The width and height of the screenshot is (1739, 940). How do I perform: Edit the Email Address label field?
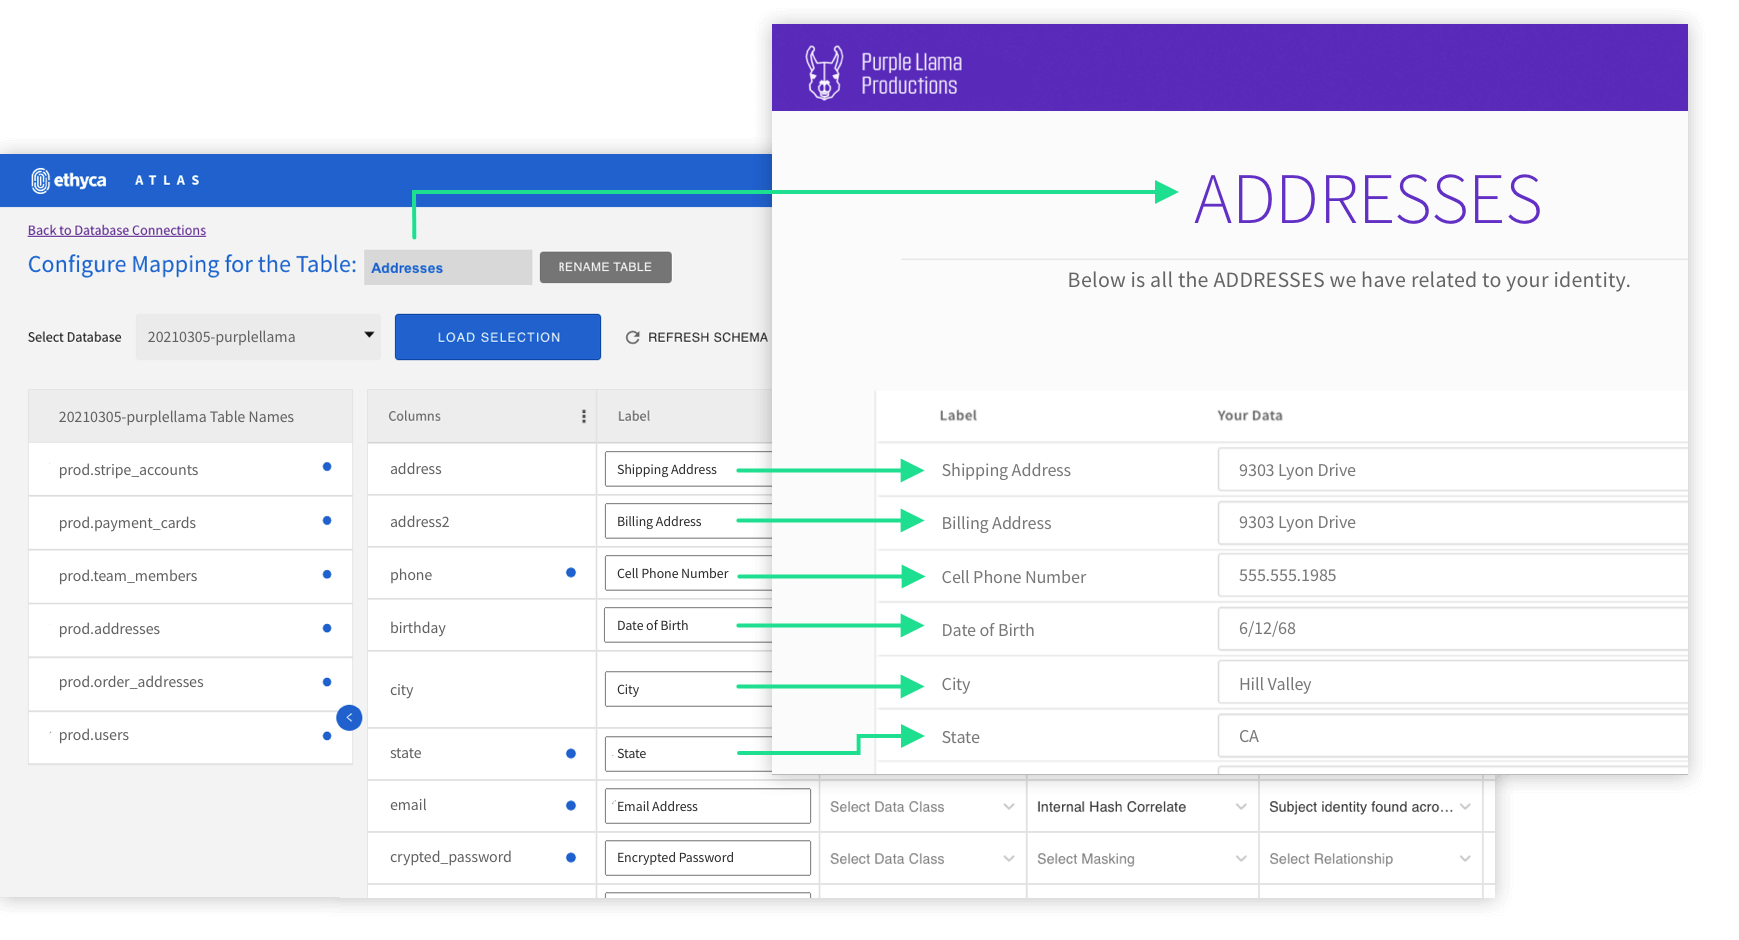[x=707, y=806]
